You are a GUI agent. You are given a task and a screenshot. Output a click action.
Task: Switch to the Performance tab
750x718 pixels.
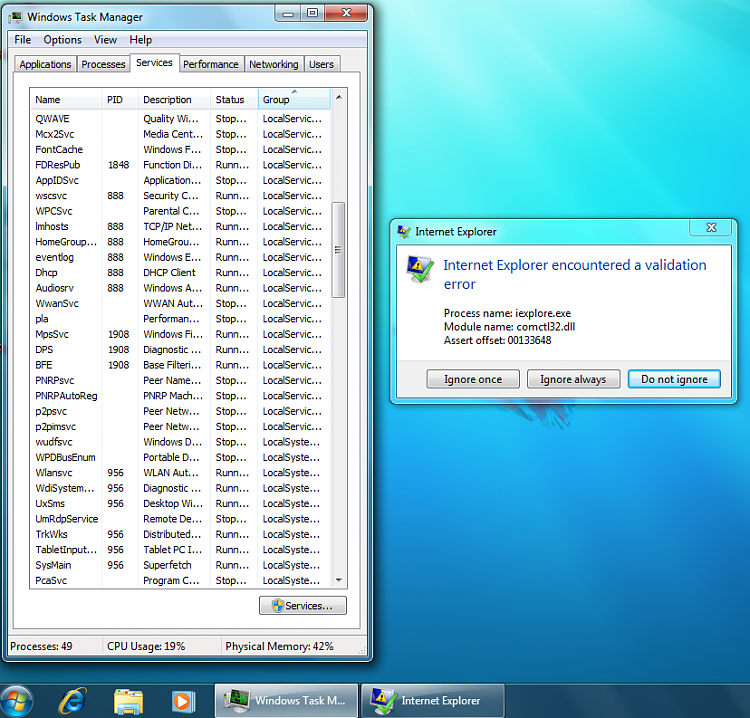pyautogui.click(x=211, y=64)
